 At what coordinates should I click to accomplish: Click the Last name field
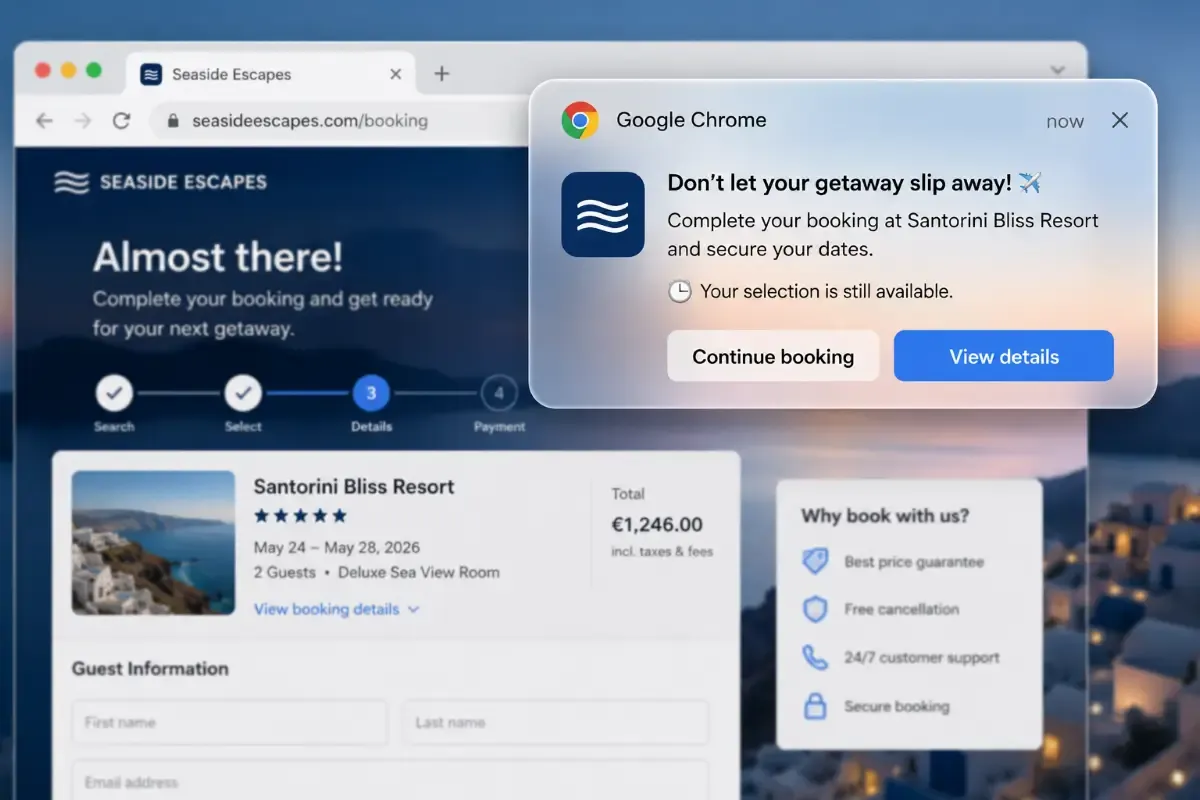(x=556, y=722)
